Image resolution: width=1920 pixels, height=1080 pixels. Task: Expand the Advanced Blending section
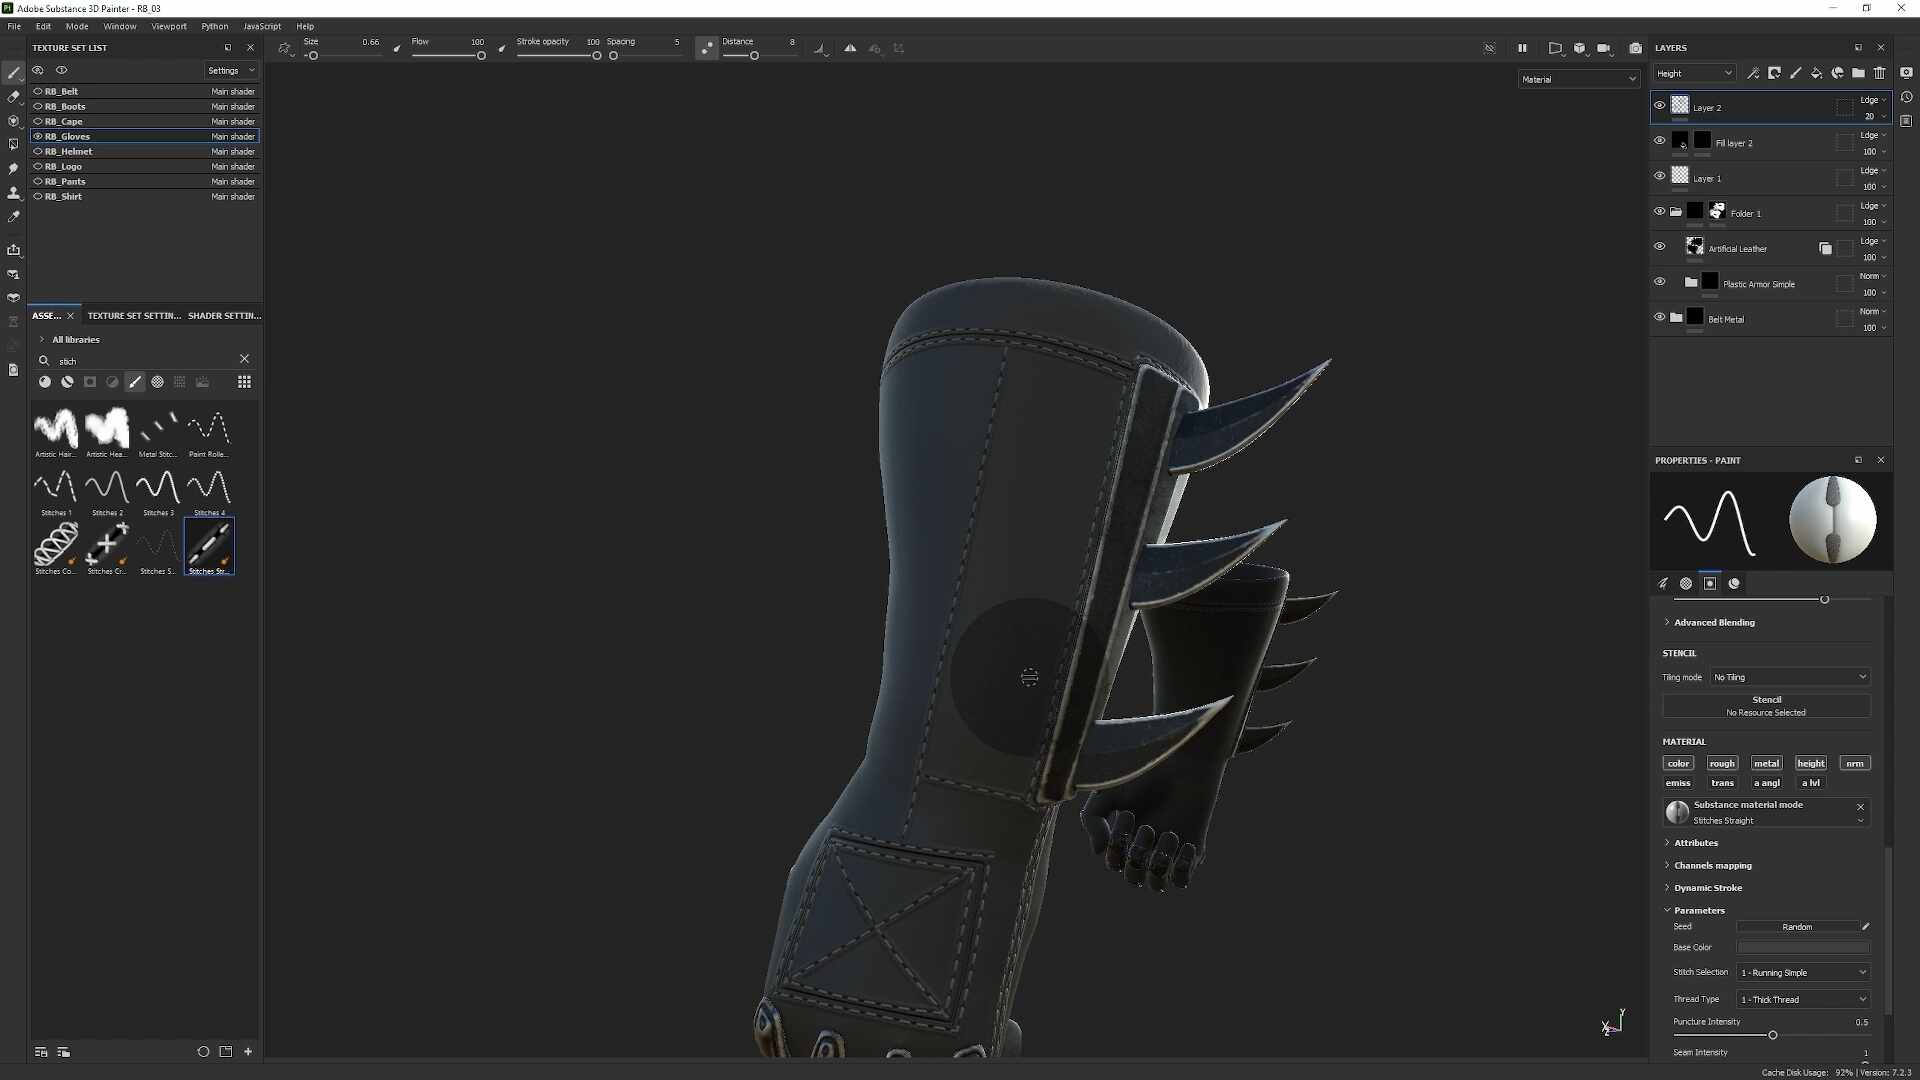click(1714, 622)
